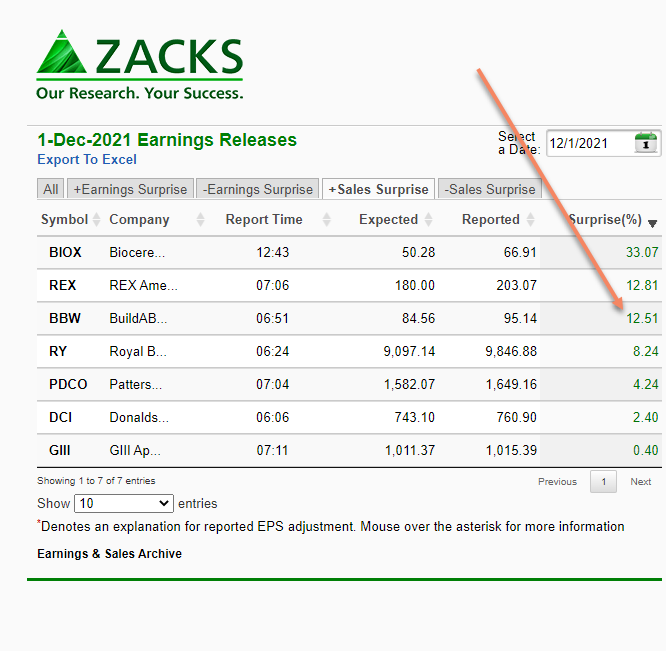Select the +Sales Surprise tab
The height and width of the screenshot is (651, 666).
click(378, 189)
